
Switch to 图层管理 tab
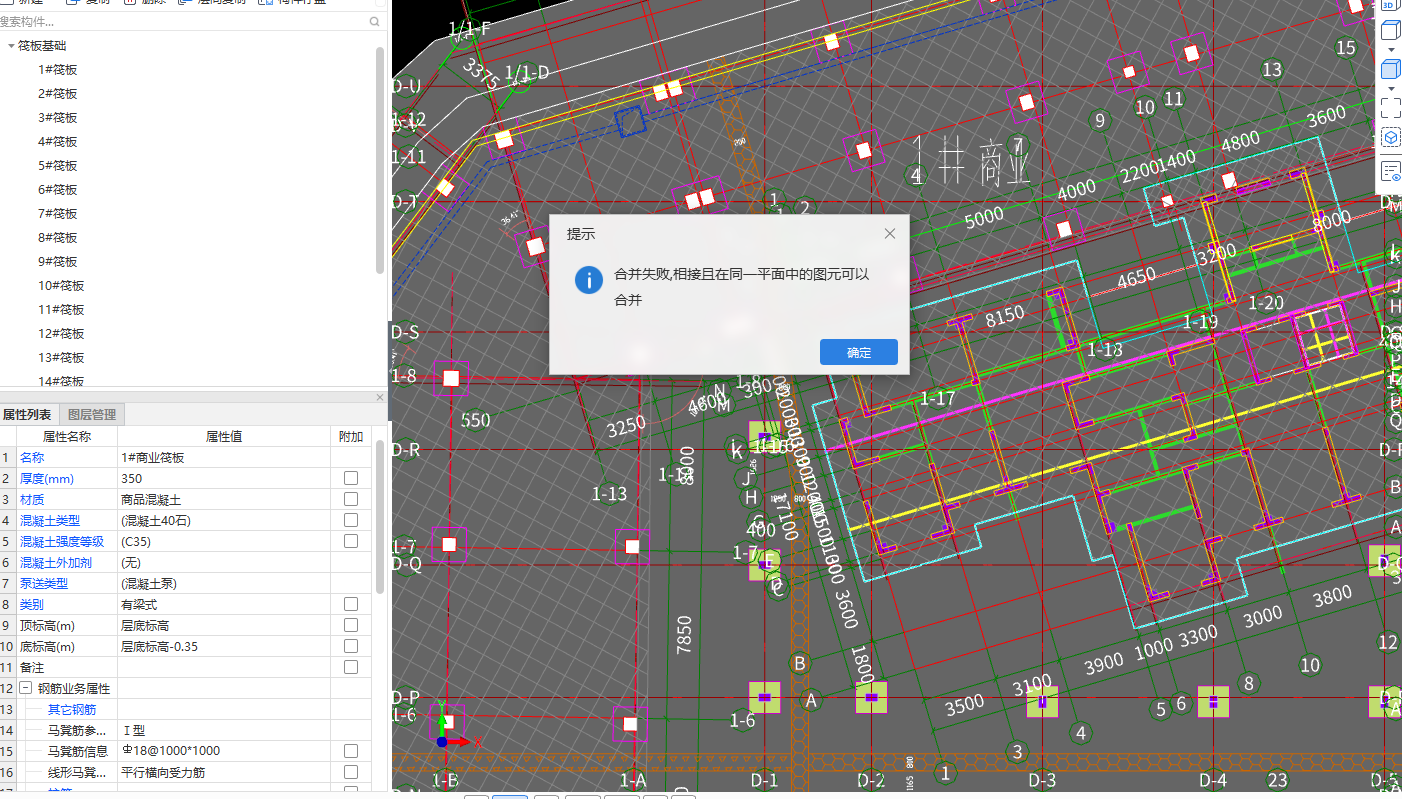click(92, 415)
